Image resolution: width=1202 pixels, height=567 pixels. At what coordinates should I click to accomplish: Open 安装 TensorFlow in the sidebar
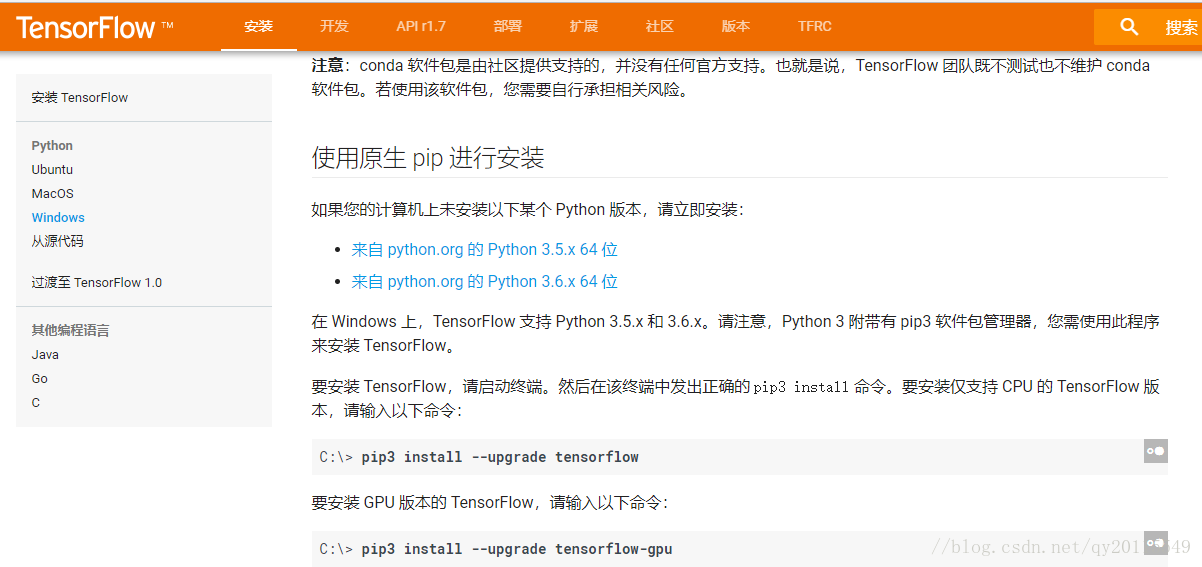(80, 98)
